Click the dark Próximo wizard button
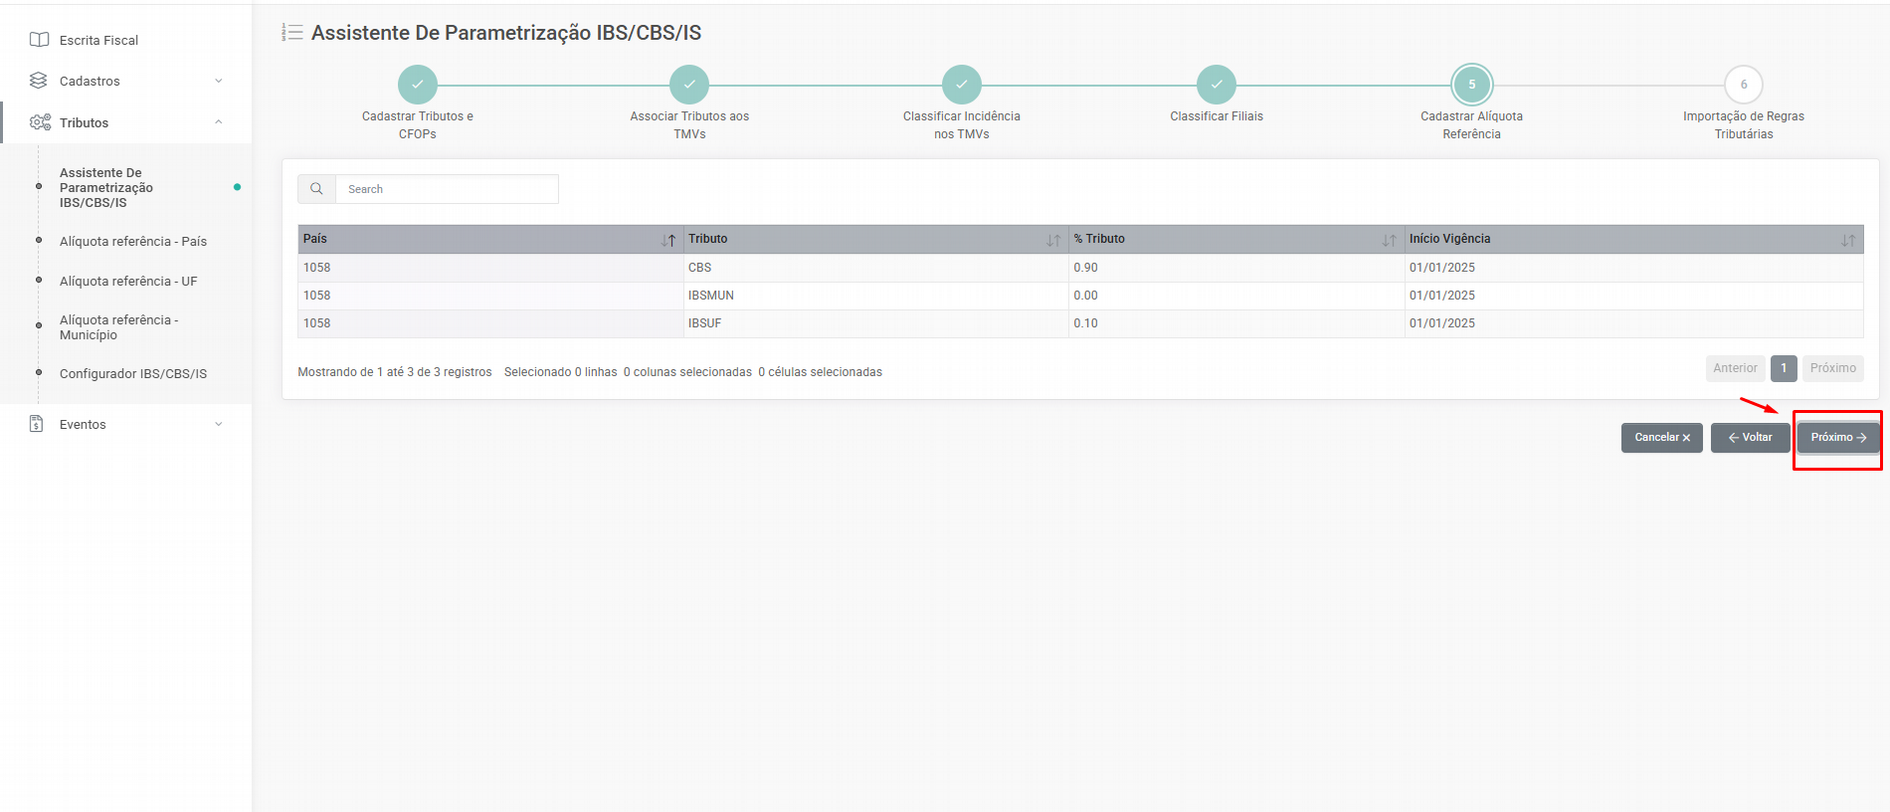 click(1838, 438)
